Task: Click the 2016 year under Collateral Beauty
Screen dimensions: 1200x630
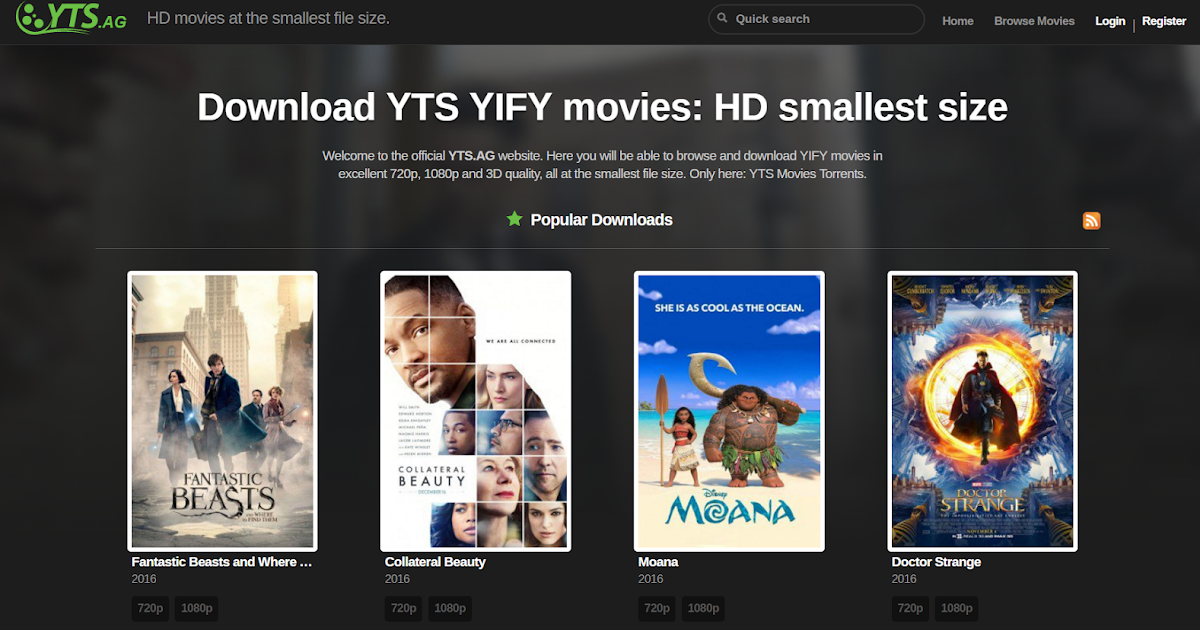Action: click(x=397, y=579)
